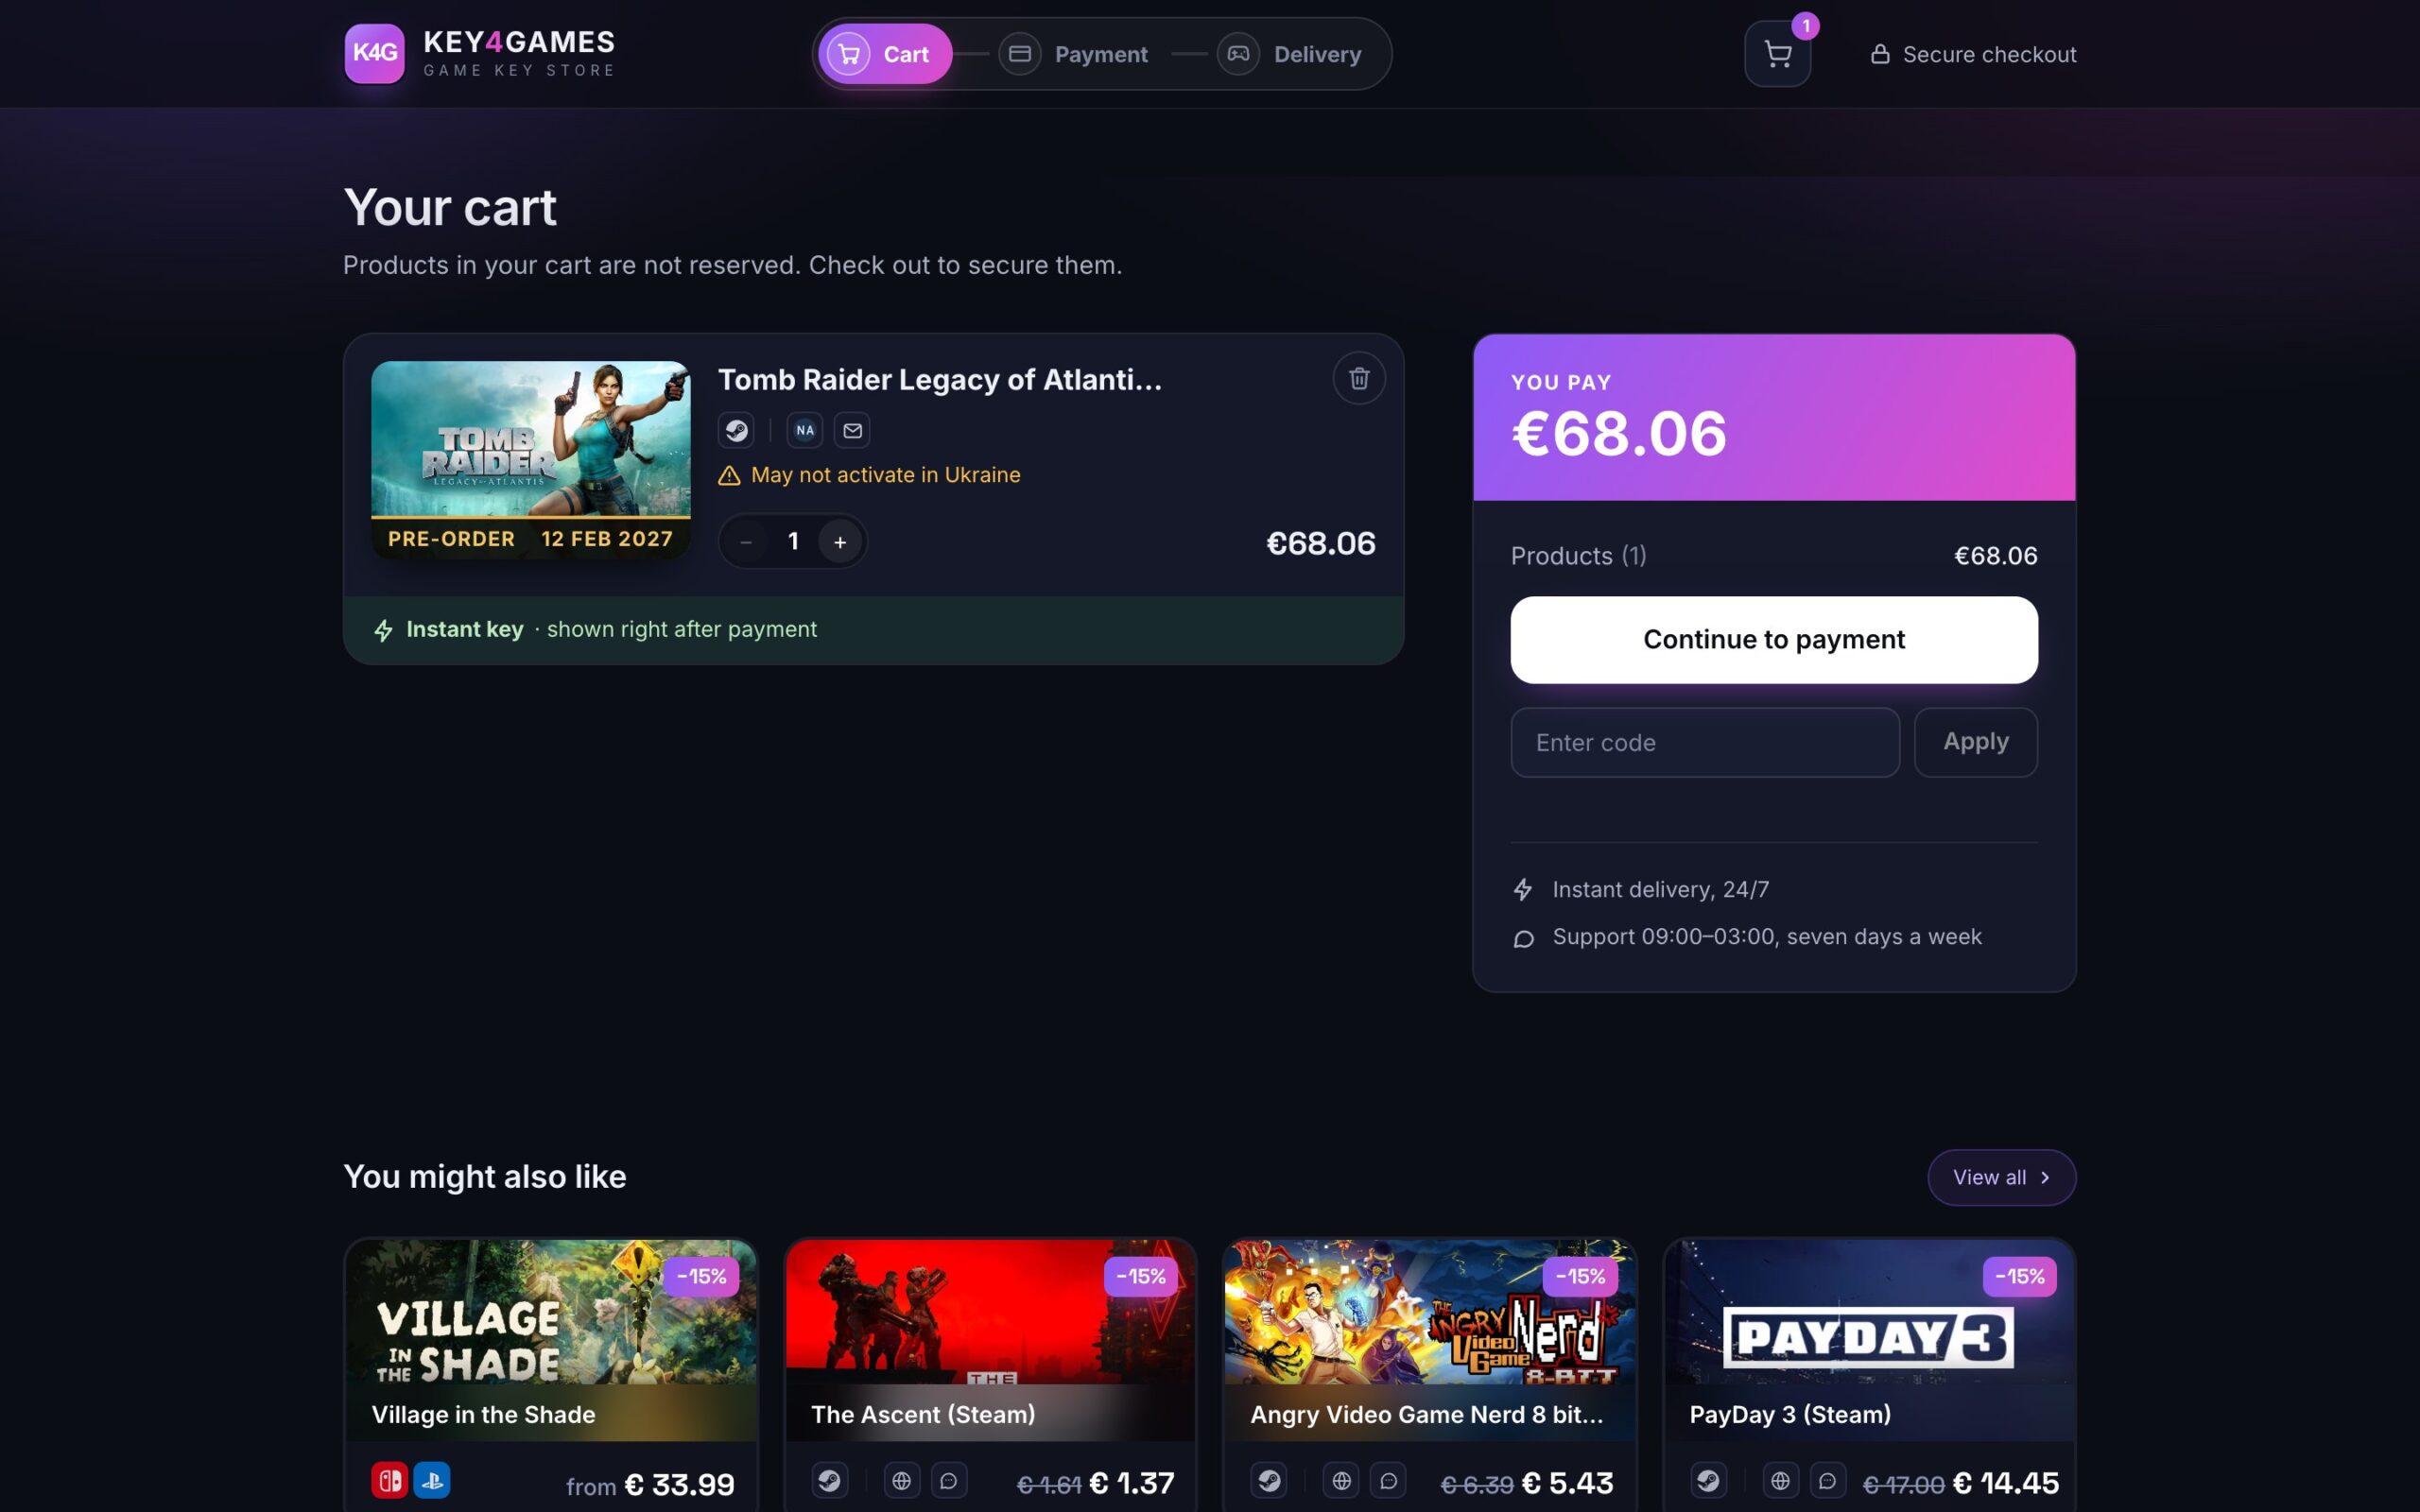The width and height of the screenshot is (2420, 1512).
Task: Click the -15% badge on PayDay 3
Action: pyautogui.click(x=2019, y=1276)
